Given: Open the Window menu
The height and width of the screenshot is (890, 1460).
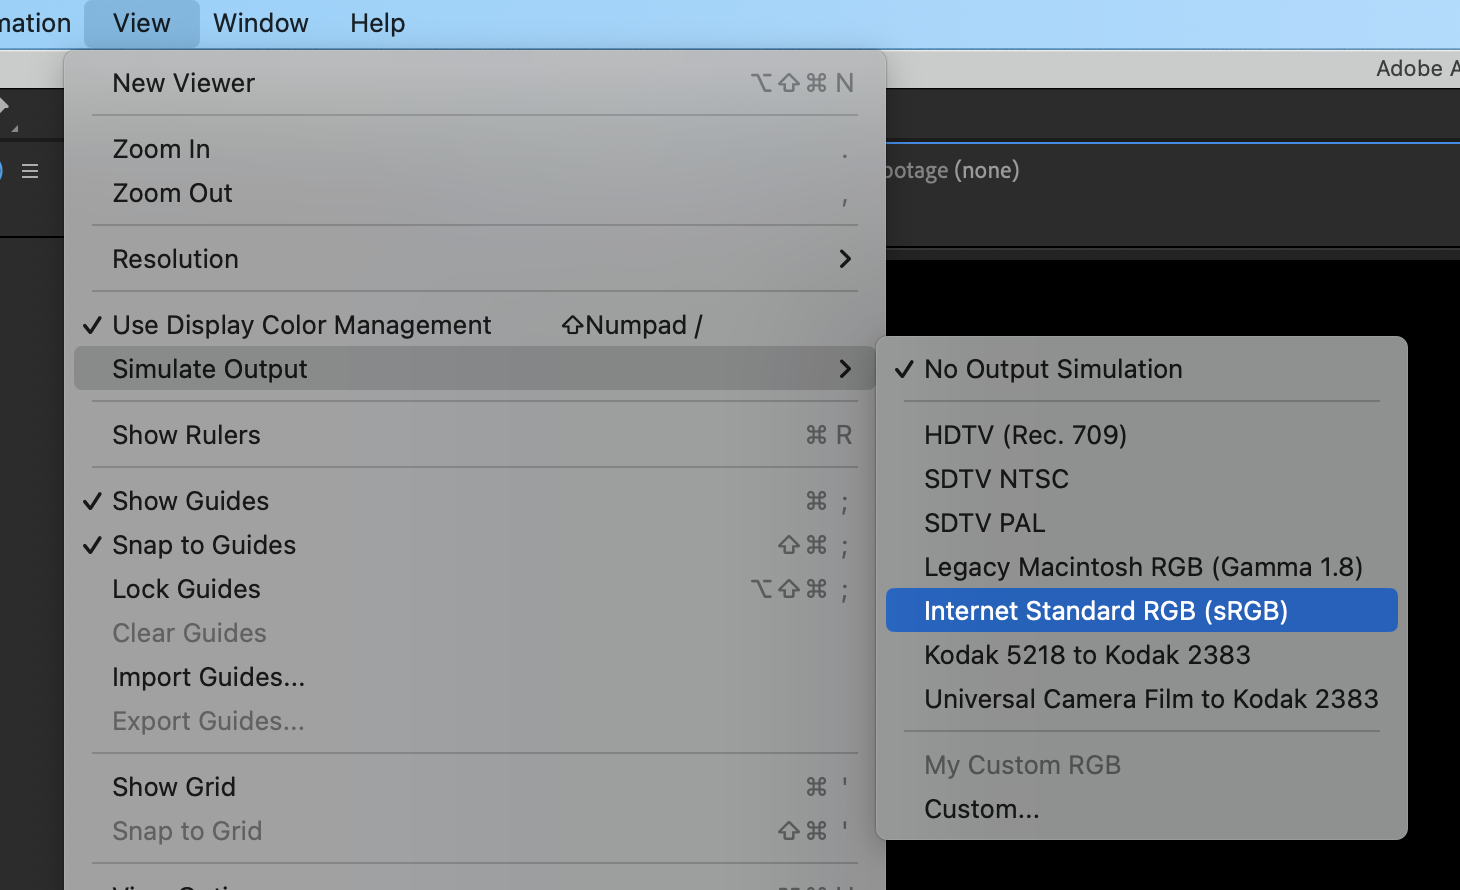Looking at the screenshot, I should pyautogui.click(x=260, y=23).
